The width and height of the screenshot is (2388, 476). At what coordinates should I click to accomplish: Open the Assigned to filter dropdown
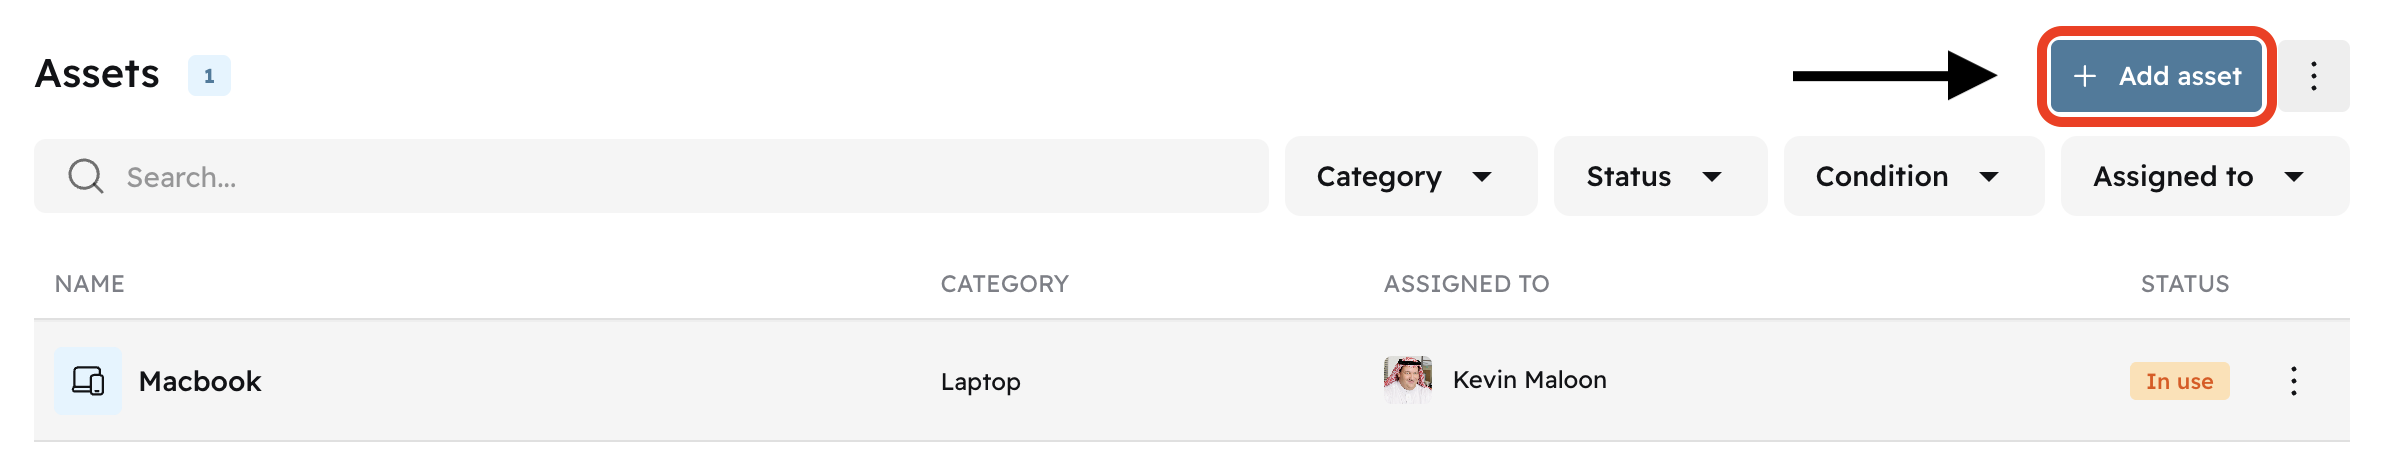click(2203, 177)
